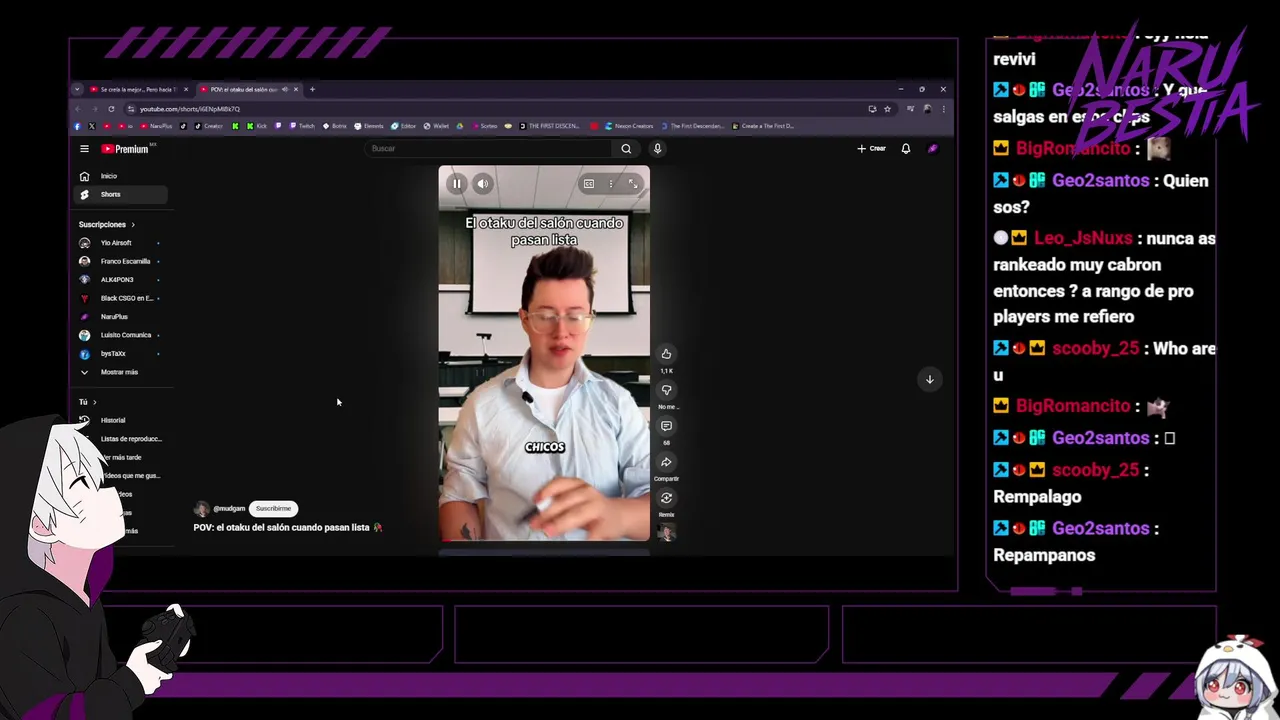Dislike the Short with the thumbs-down
The height and width of the screenshot is (720, 1280).
coord(666,390)
